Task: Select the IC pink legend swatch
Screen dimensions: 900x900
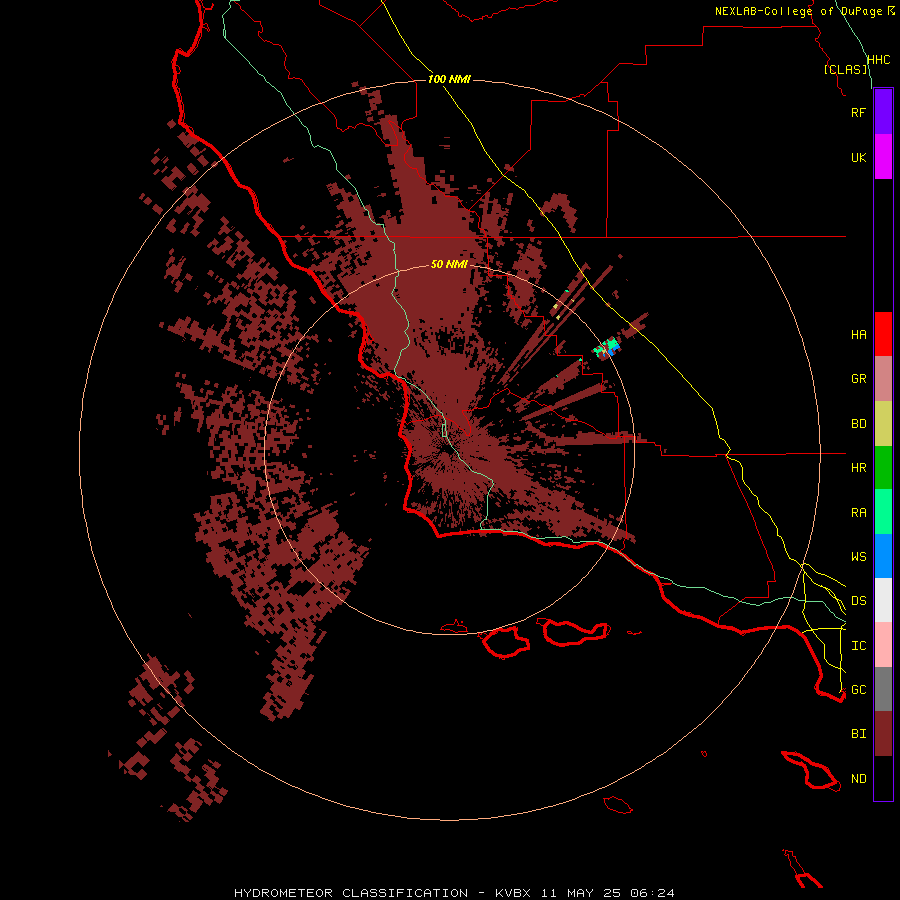Action: (x=883, y=645)
